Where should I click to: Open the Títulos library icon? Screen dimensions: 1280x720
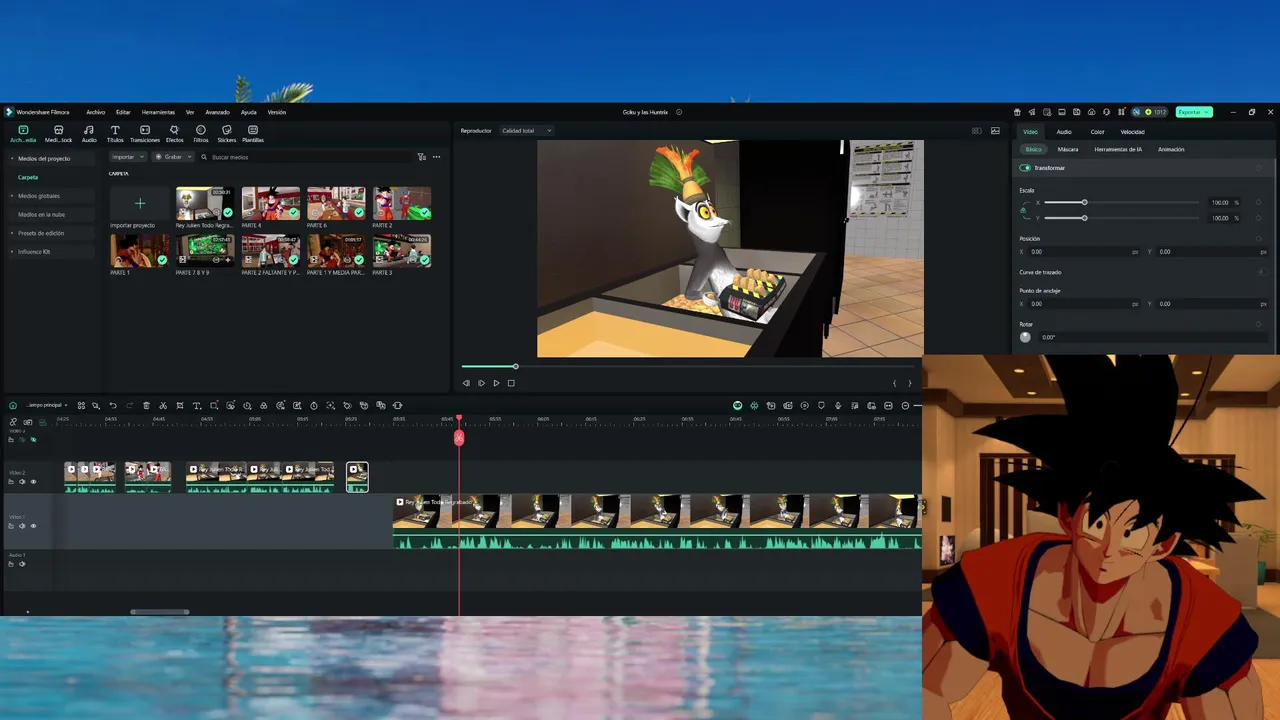[x=115, y=133]
